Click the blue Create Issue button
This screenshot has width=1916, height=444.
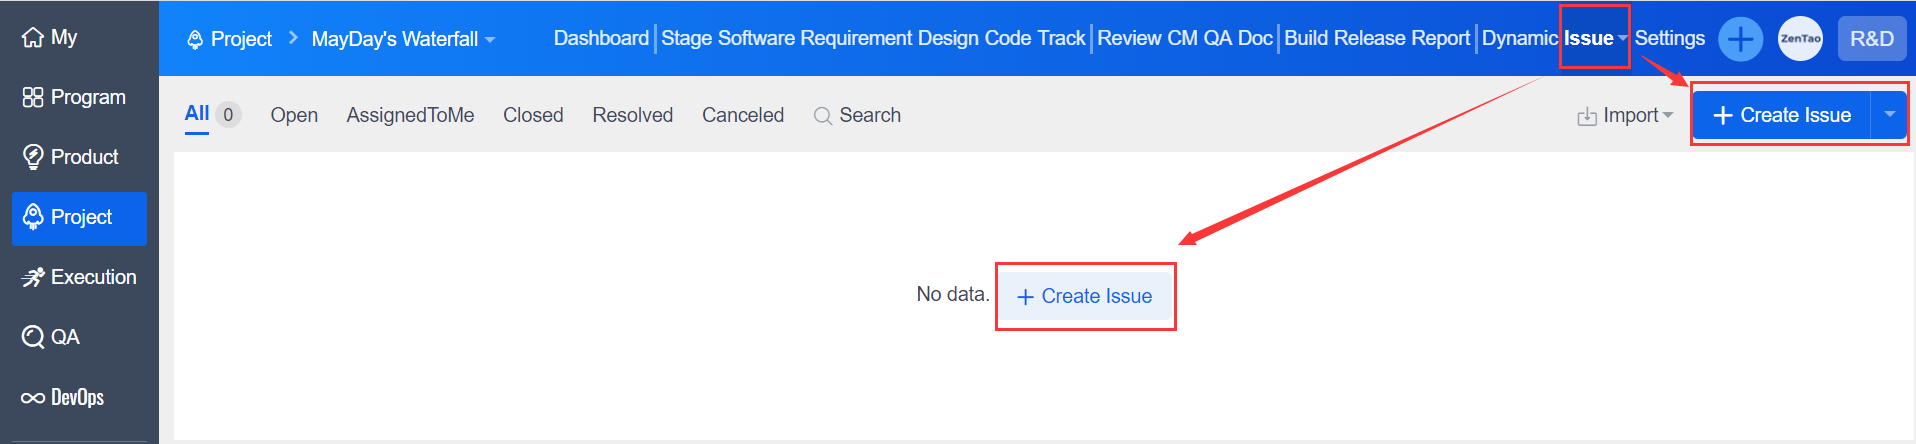tap(1782, 115)
